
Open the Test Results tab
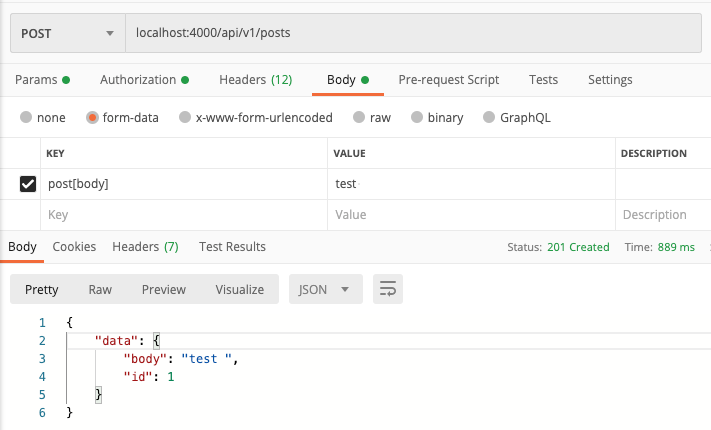tap(232, 247)
